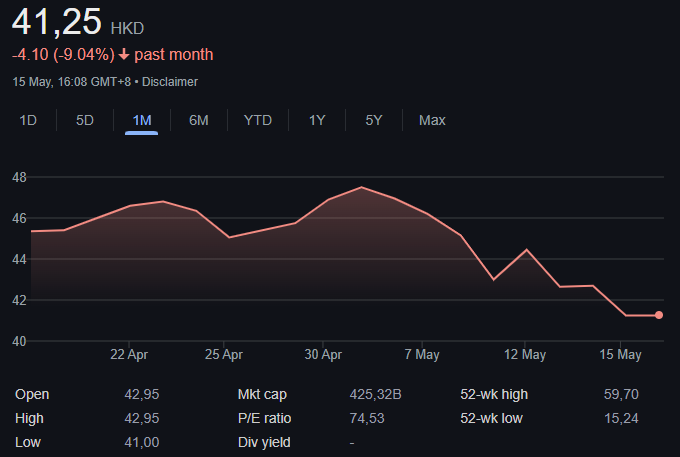Image resolution: width=680 pixels, height=457 pixels.
Task: Click the 52-wk high label
Action: pos(494,395)
